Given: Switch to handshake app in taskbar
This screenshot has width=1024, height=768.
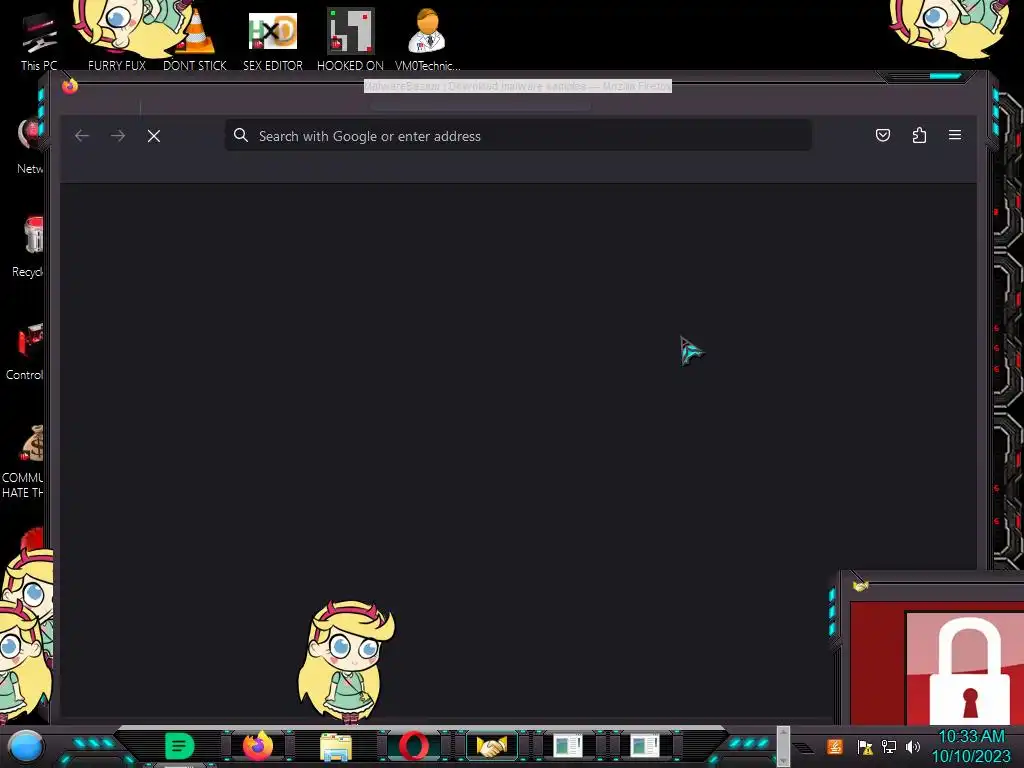Looking at the screenshot, I should tap(492, 746).
